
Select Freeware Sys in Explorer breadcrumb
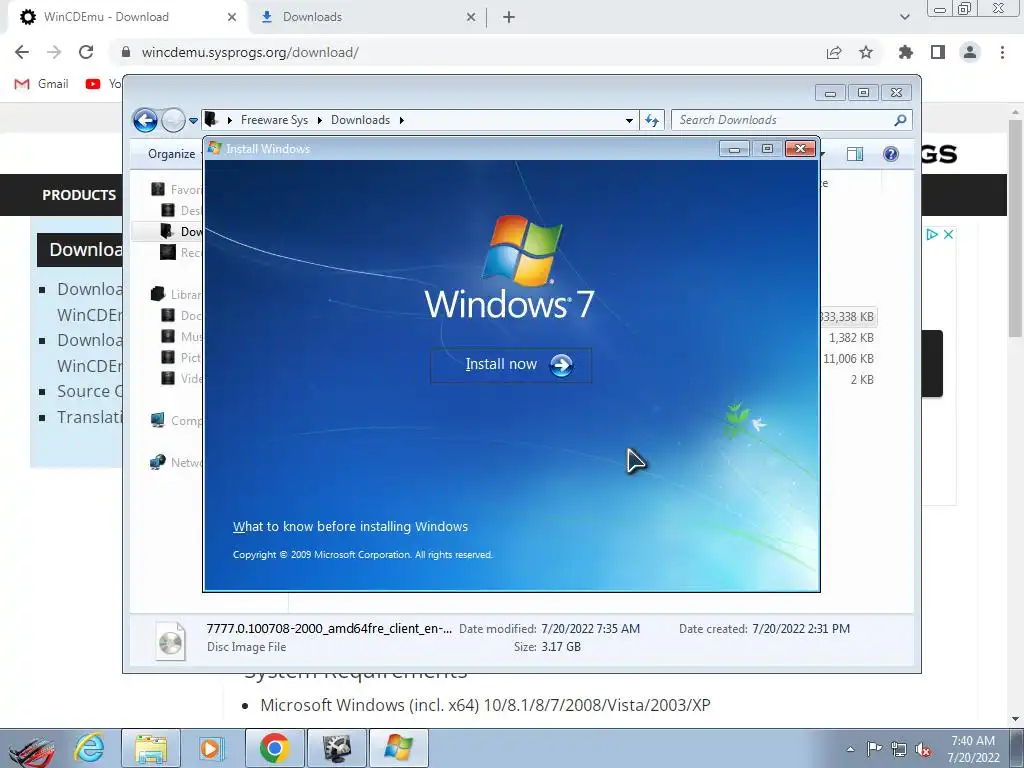(x=274, y=120)
